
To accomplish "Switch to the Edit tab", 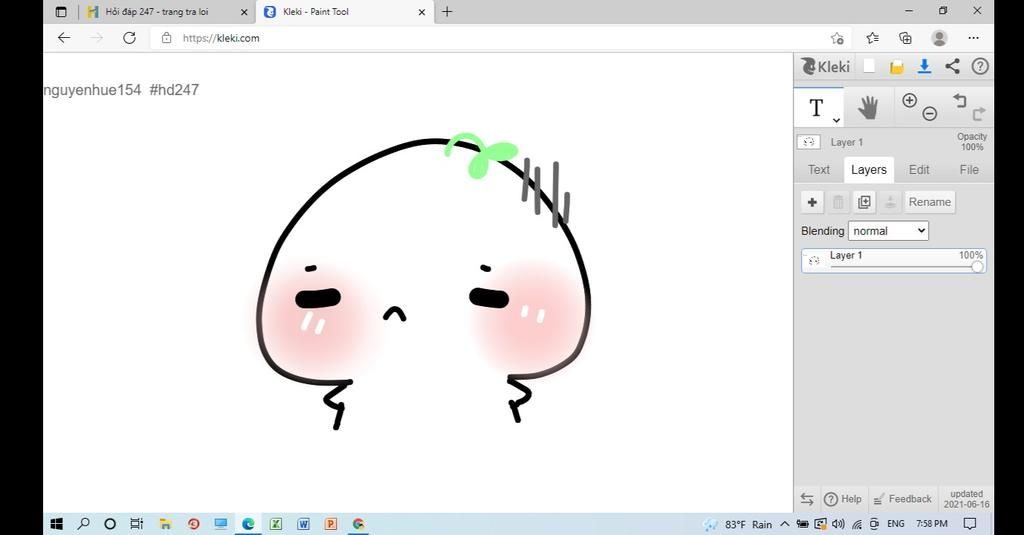I will [x=919, y=170].
